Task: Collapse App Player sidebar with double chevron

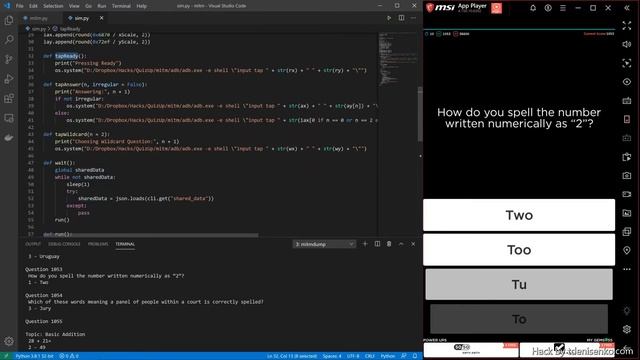Action: [627, 8]
